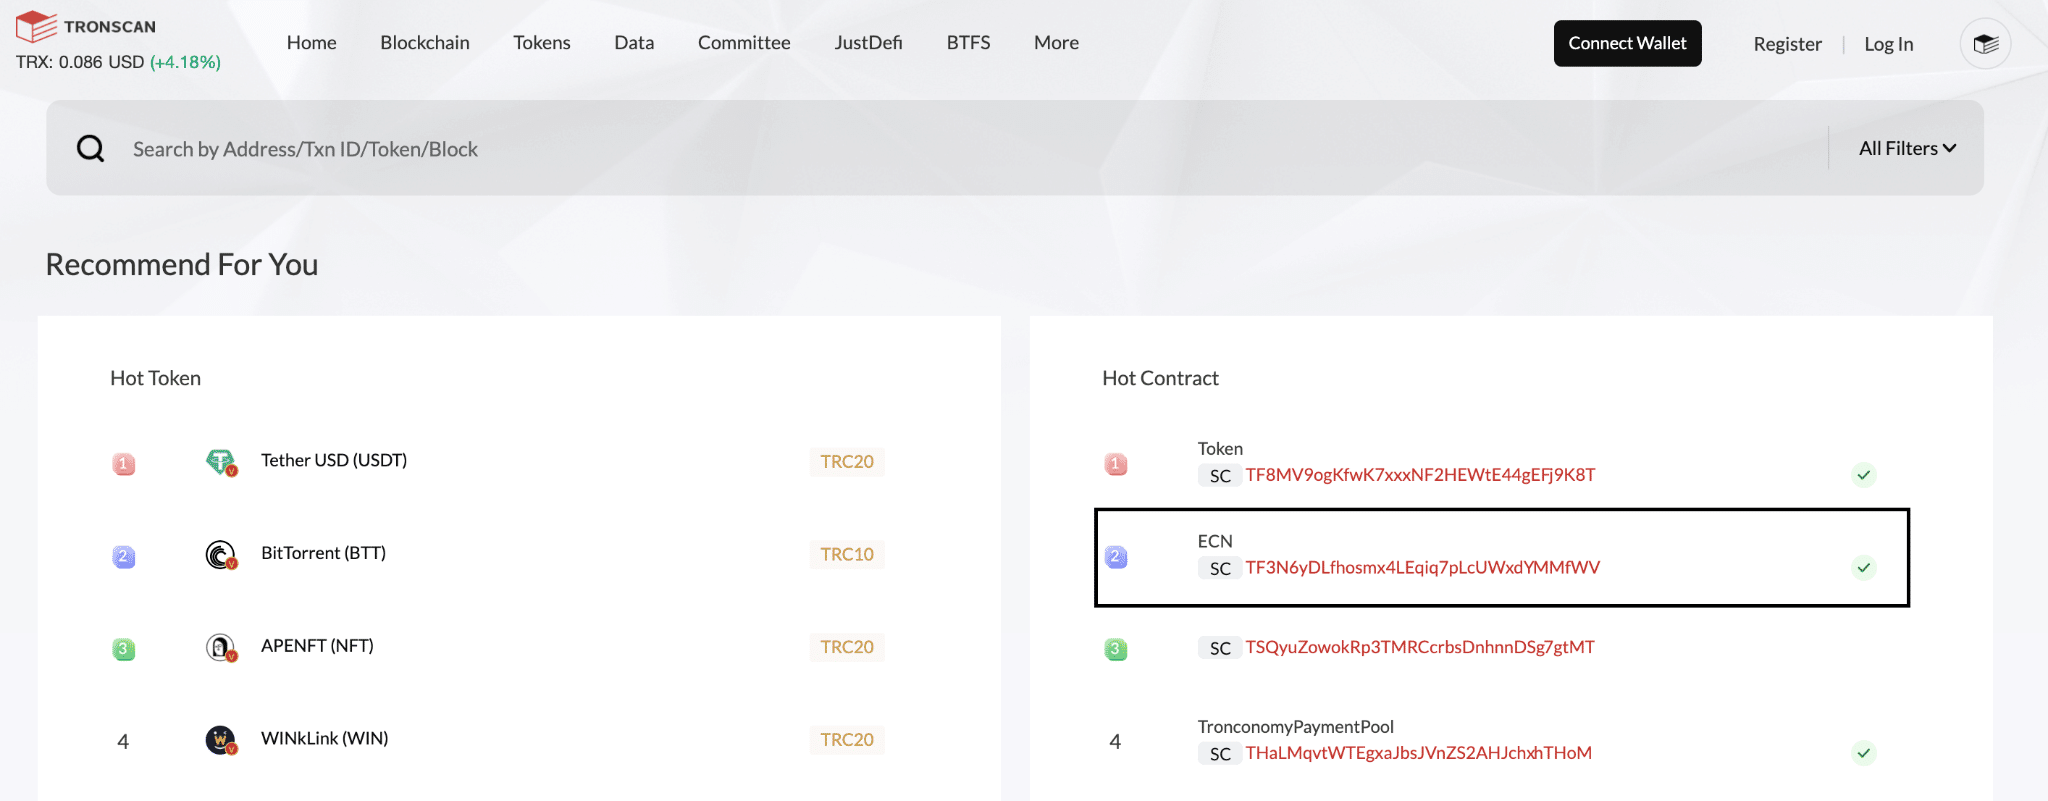The width and height of the screenshot is (2048, 801).
Task: Click the Hot Contract heading
Action: (x=1160, y=378)
